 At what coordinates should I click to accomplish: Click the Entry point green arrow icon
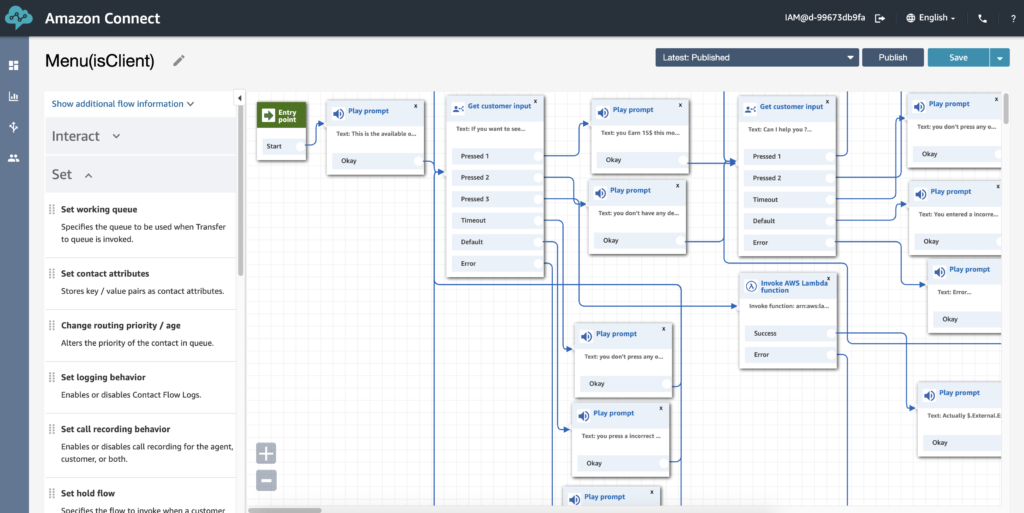(x=268, y=116)
